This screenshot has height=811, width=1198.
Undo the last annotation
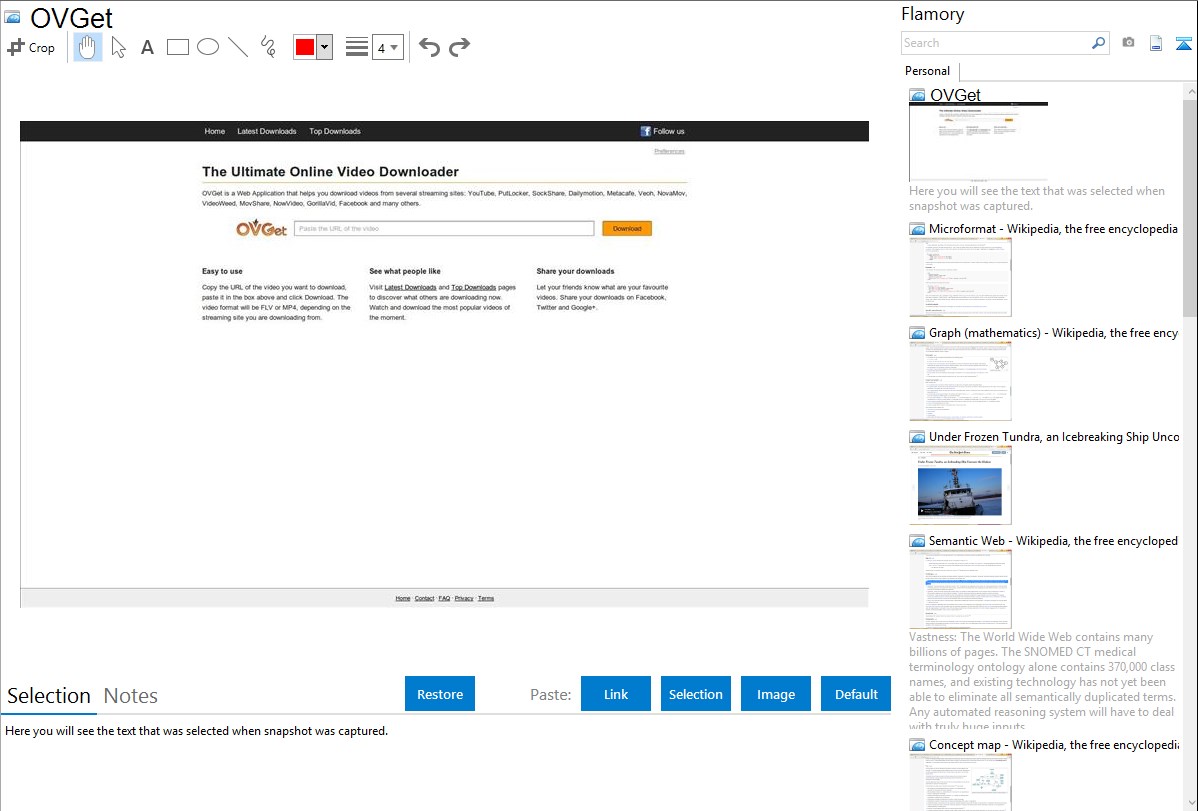[x=429, y=47]
